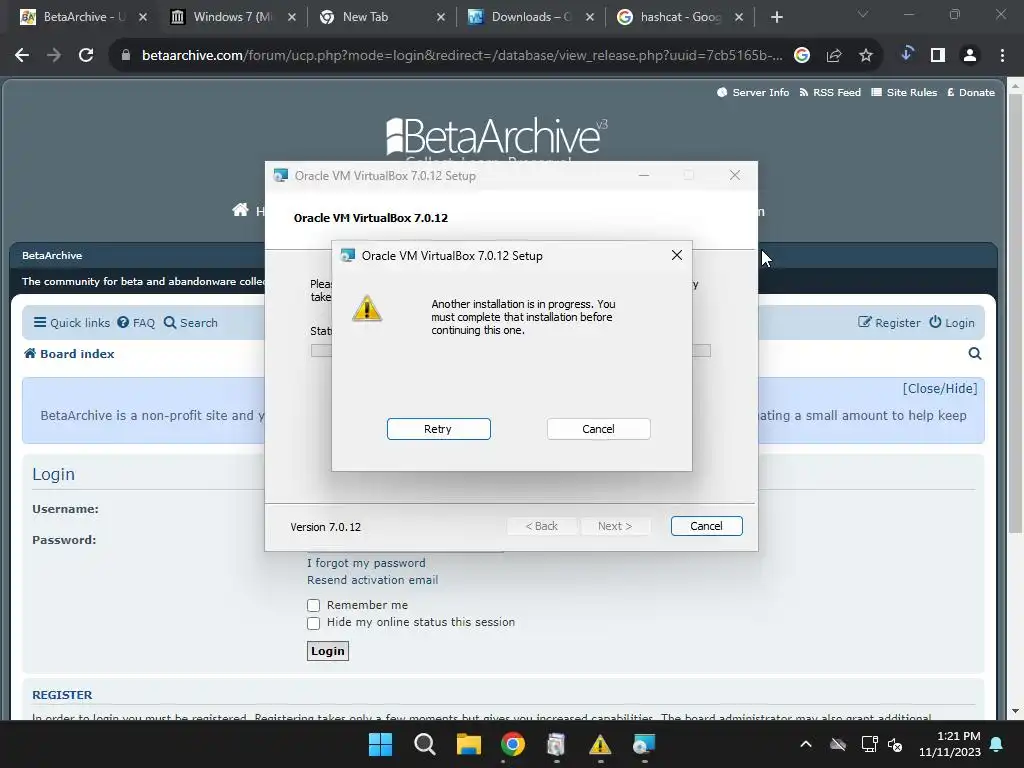Click the VirtualBox setup icon in taskbar
This screenshot has width=1024, height=768.
[x=644, y=744]
